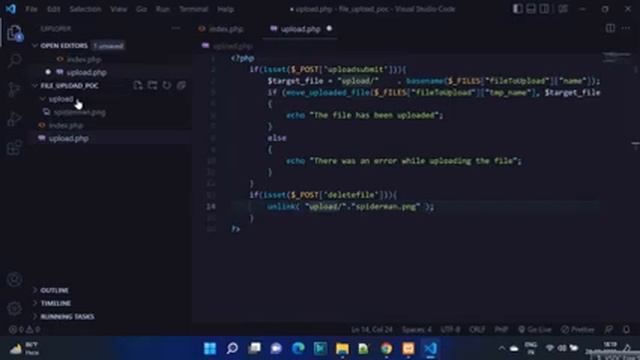Open File Explorer from the taskbar
The image size is (640, 360).
pos(342,348)
